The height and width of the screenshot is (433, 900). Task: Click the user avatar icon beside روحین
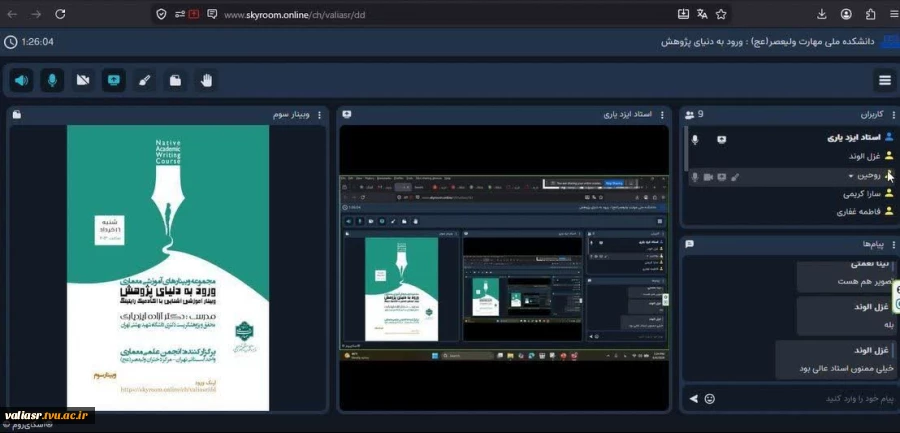889,175
